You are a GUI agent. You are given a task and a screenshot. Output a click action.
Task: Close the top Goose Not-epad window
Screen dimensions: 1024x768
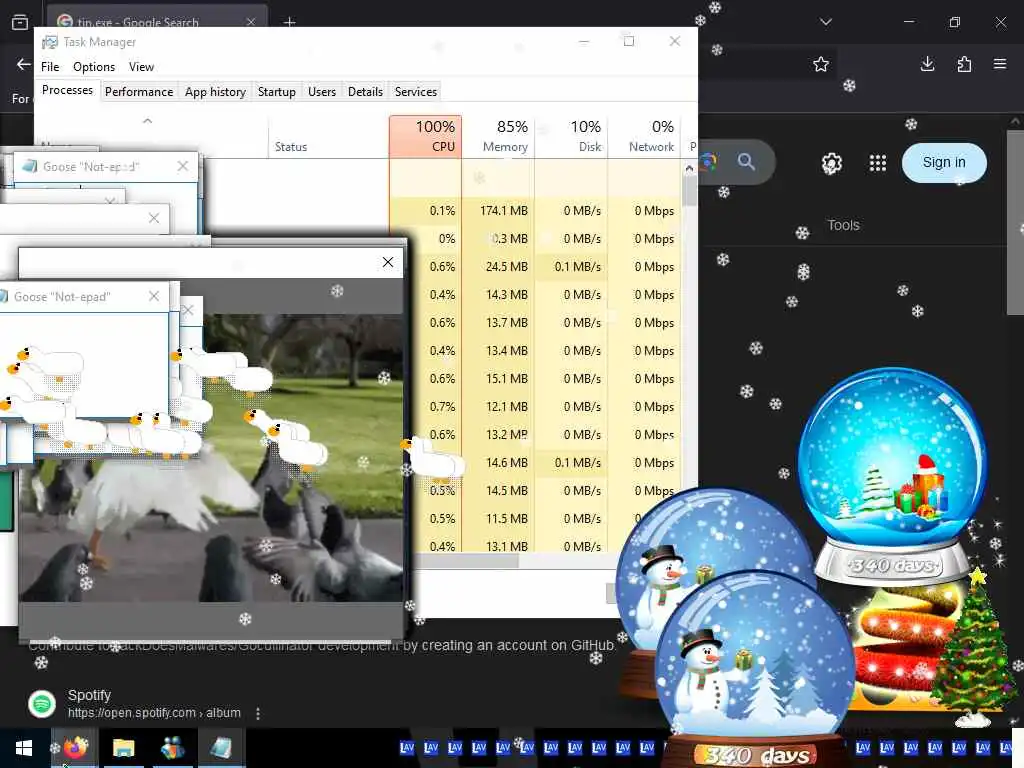[x=183, y=167]
